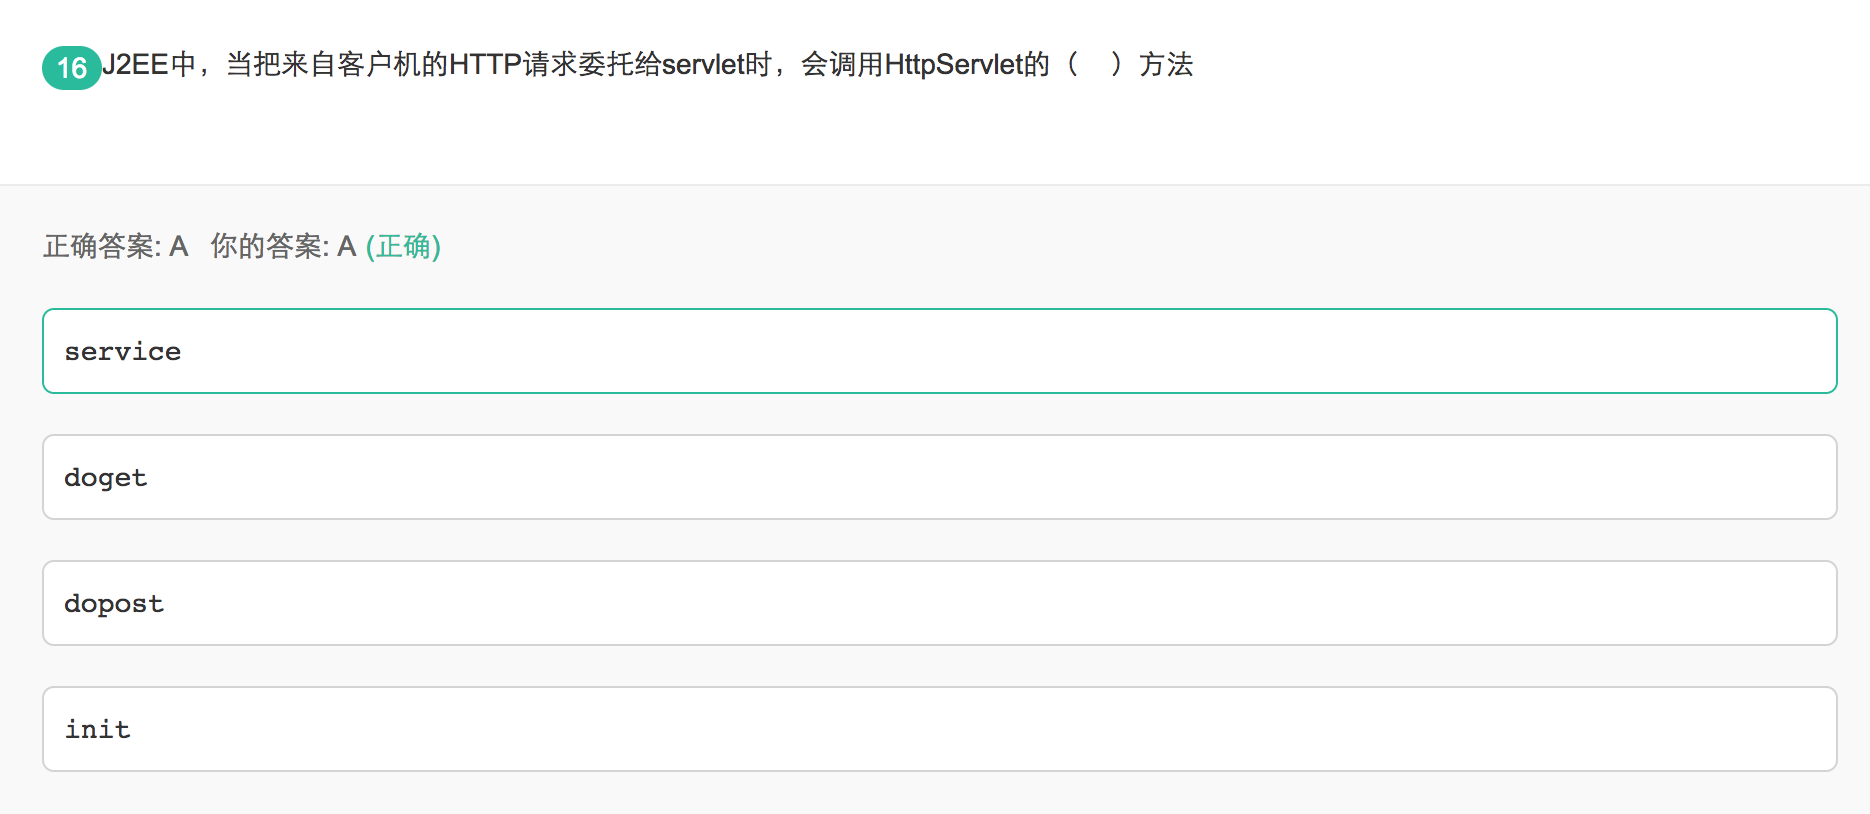Click the word HTTP in the question
1870x814 pixels.
coord(485,65)
